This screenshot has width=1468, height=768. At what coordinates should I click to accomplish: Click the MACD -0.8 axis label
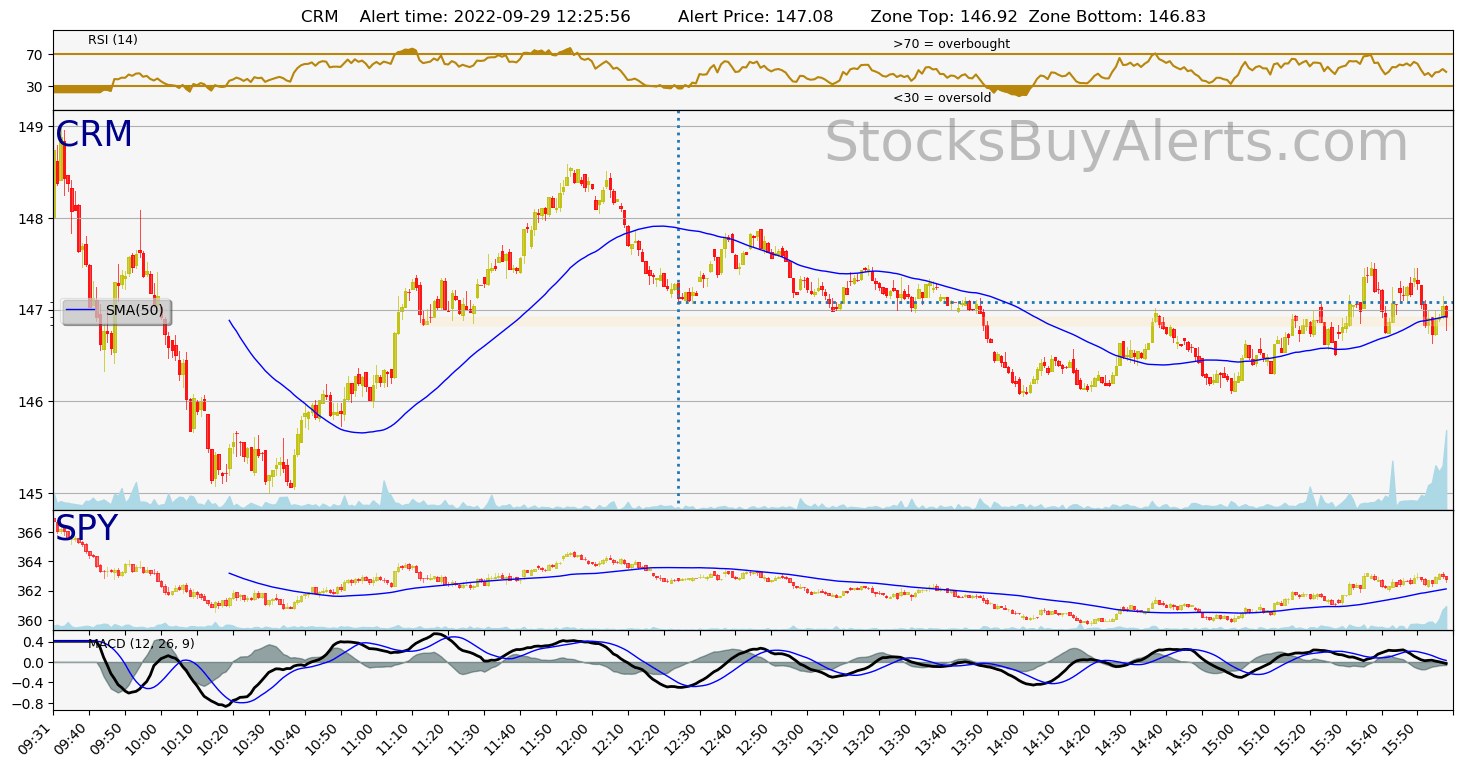[26, 703]
